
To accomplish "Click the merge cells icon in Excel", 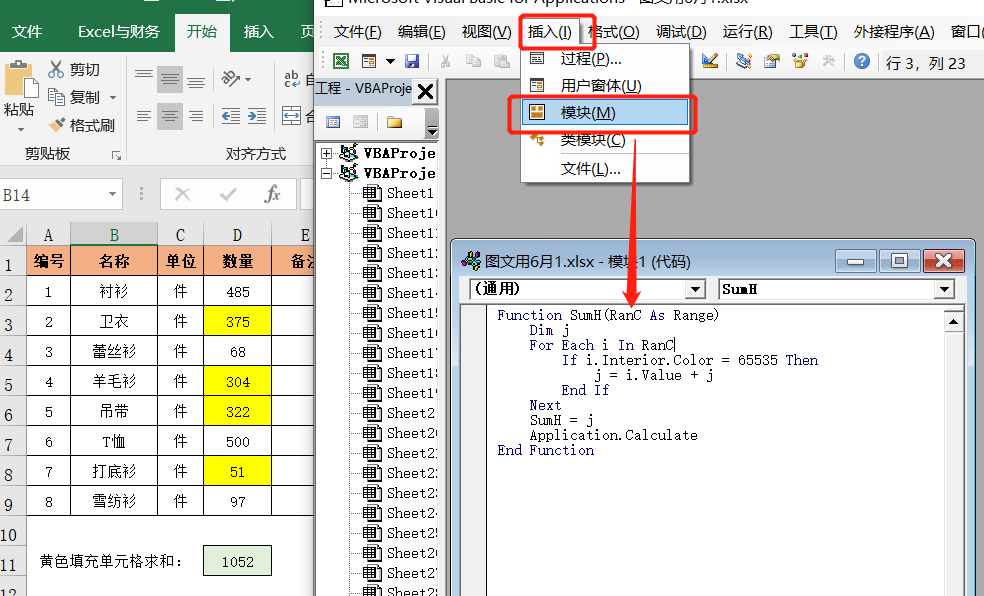I will (x=292, y=116).
